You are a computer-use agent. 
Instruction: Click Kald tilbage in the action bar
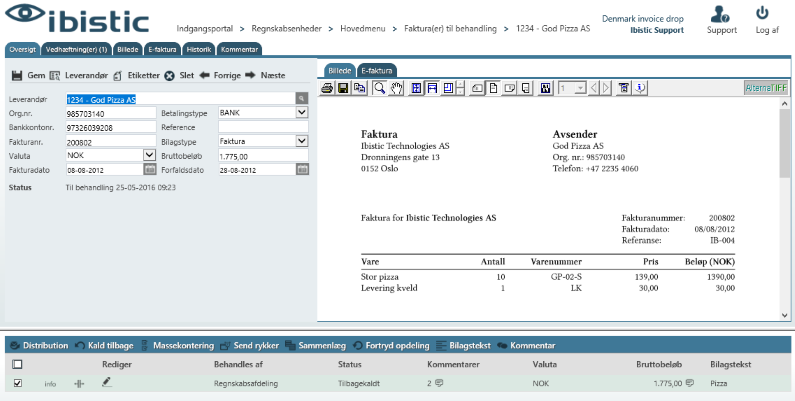(104, 345)
